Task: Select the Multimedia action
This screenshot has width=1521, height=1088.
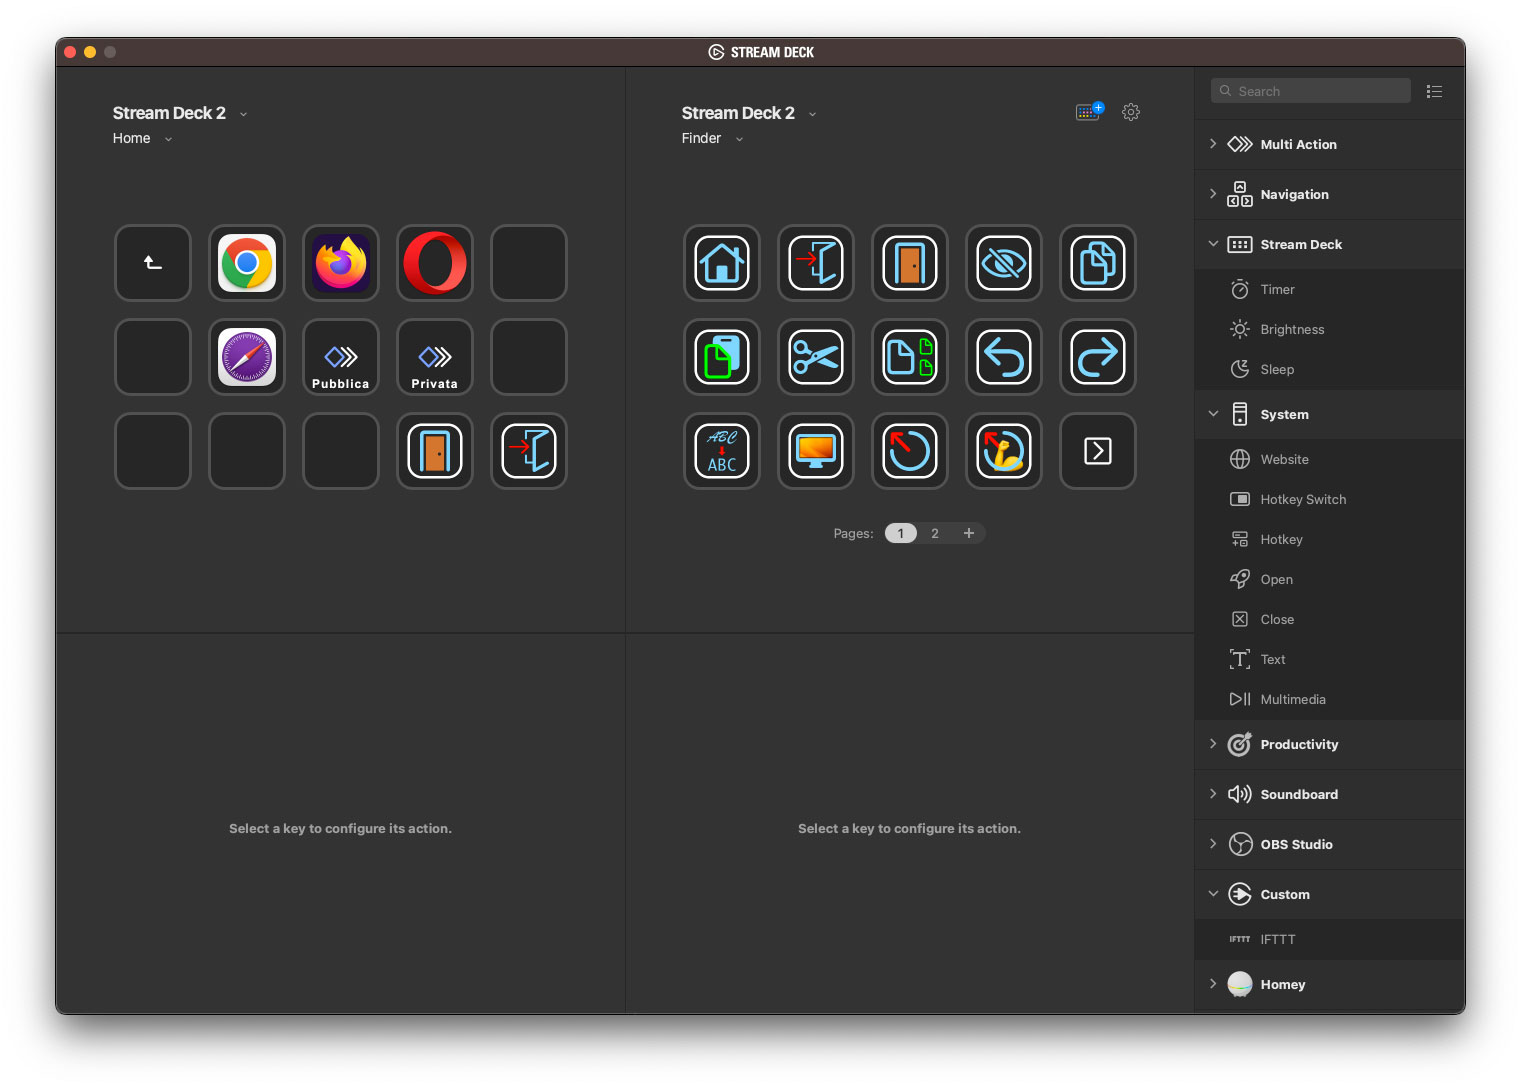Action: tap(1330, 699)
